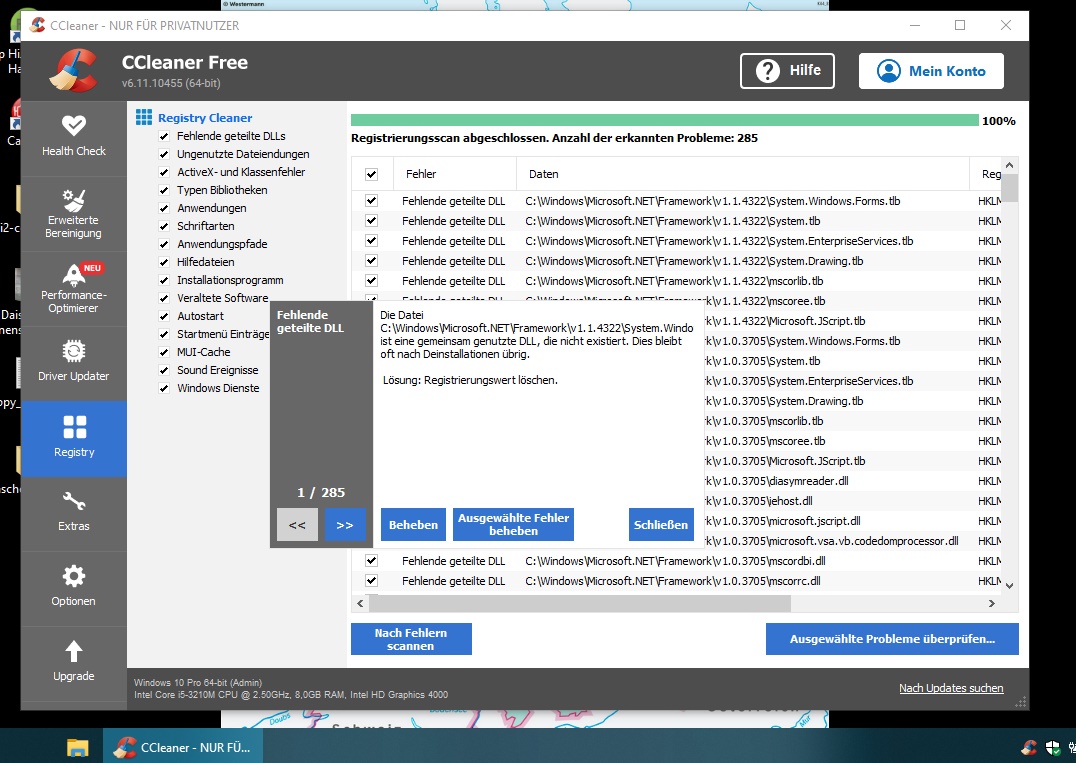Select row diasymreader.dll entry

click(853, 481)
